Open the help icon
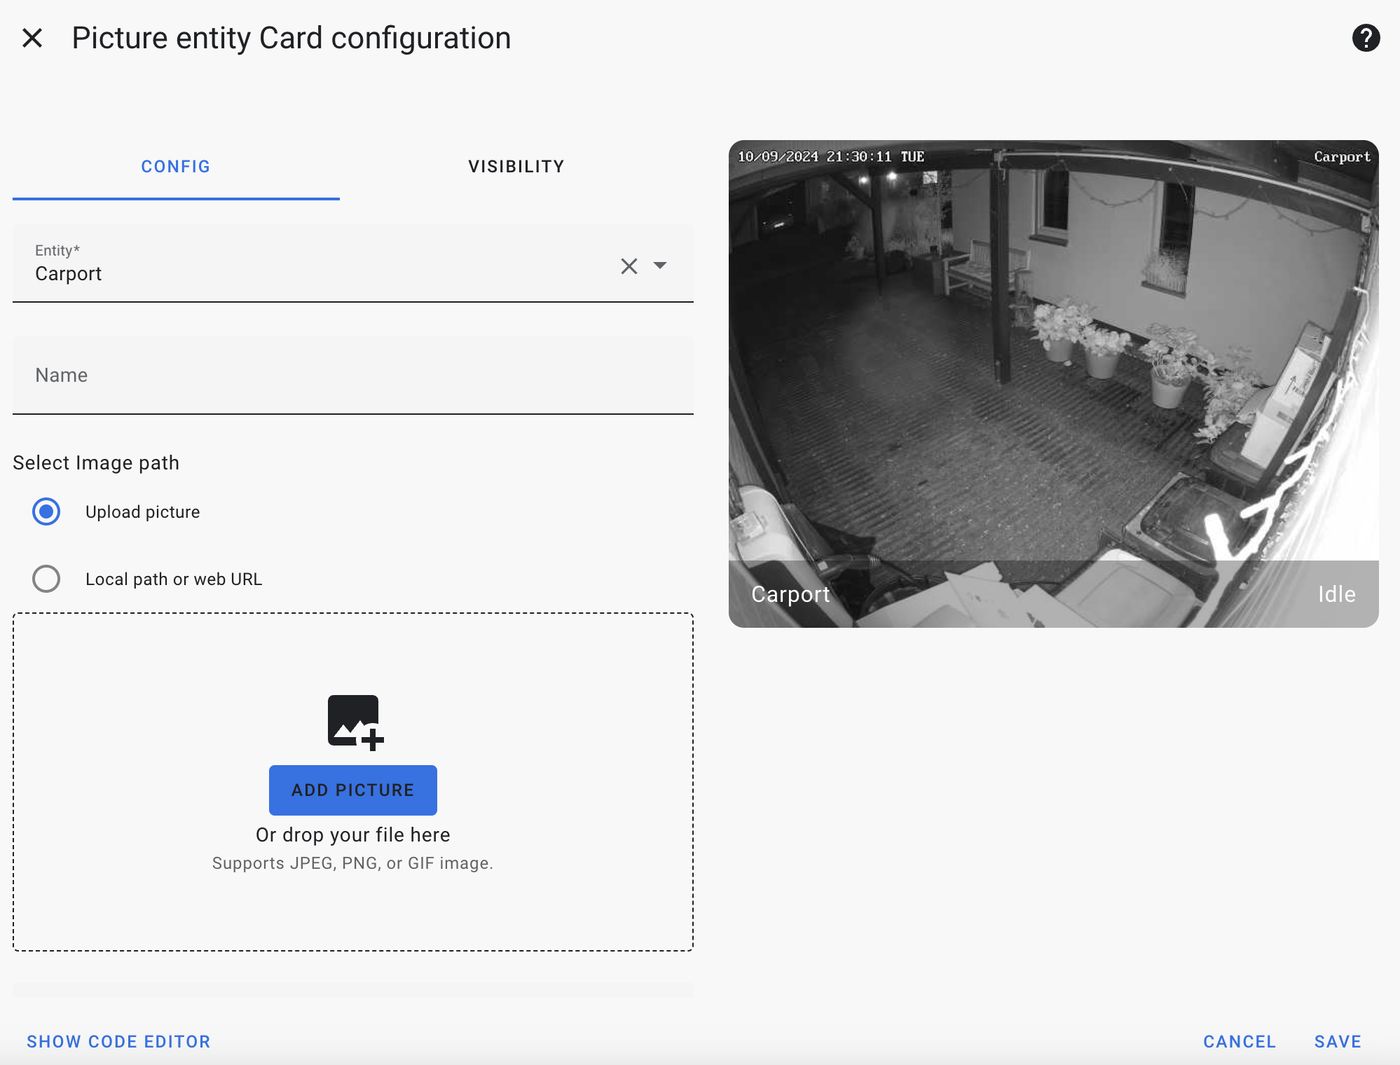1400x1065 pixels. tap(1365, 37)
